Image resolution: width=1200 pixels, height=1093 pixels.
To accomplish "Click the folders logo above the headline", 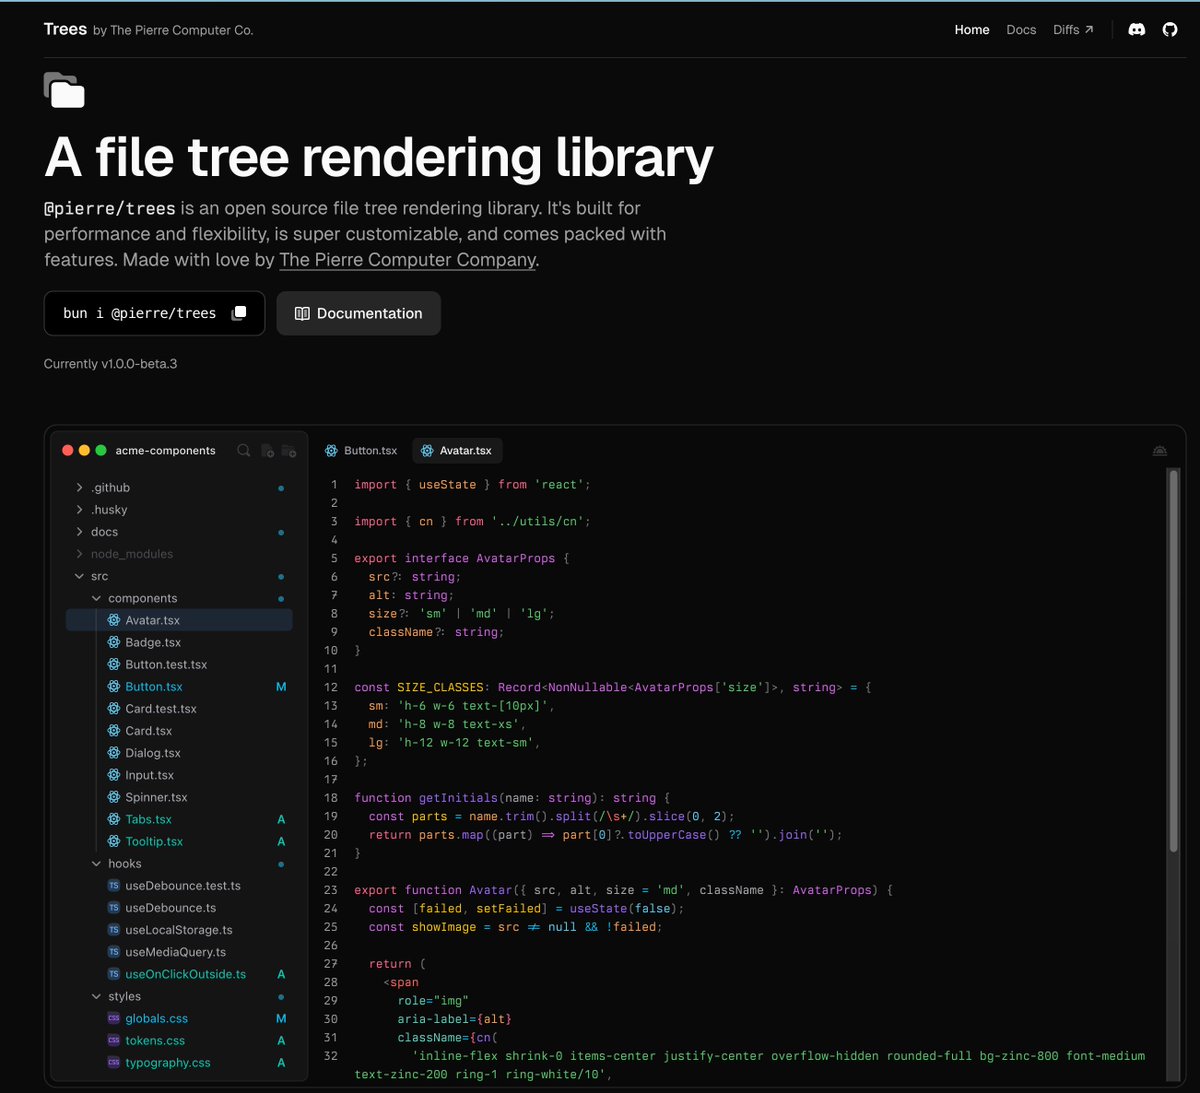I will tap(64, 90).
